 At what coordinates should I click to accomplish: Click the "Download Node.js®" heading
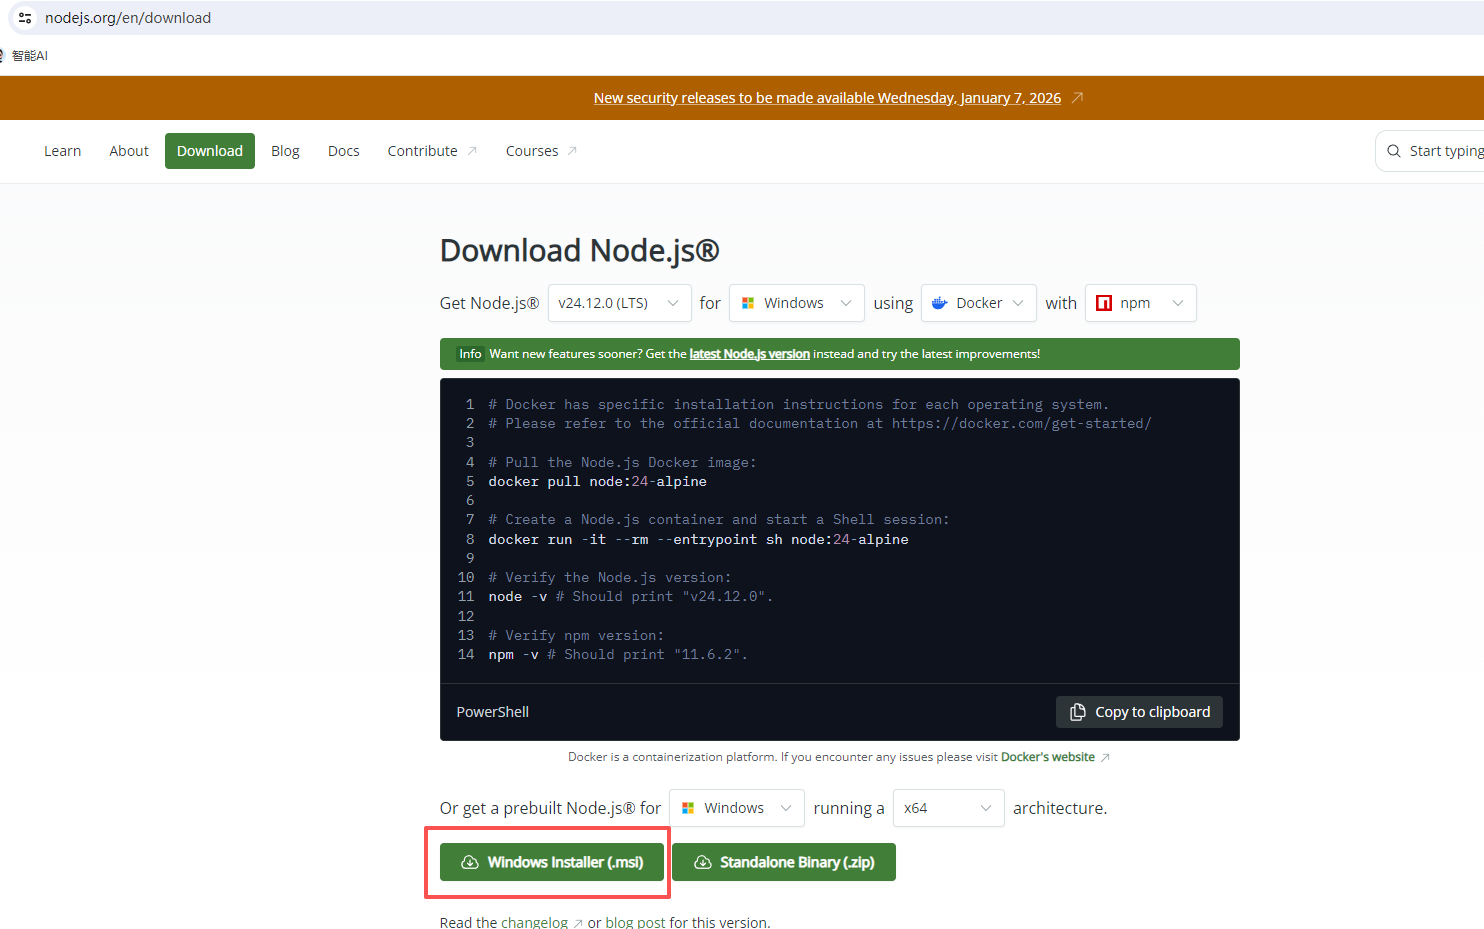click(580, 250)
